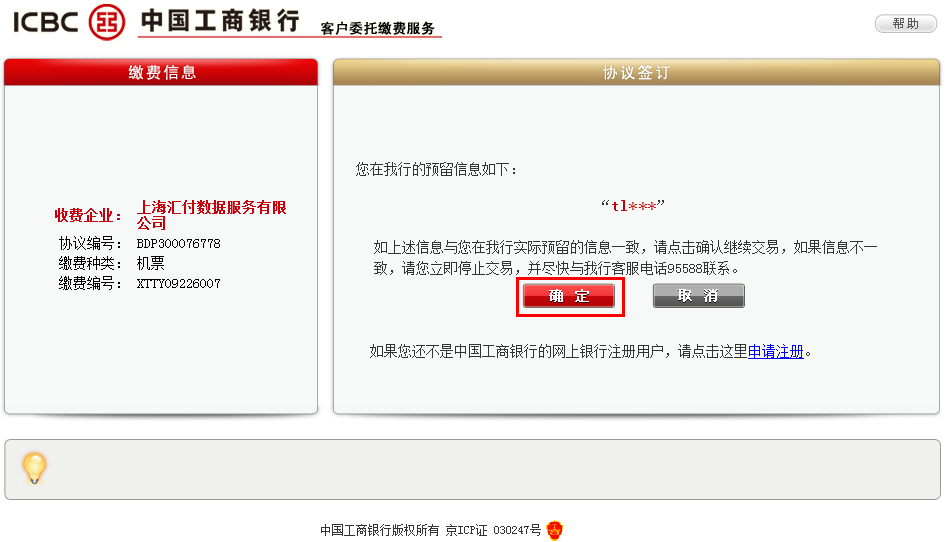This screenshot has width=945, height=542.
Task: Click the payment type value 机票
Action: pos(151,263)
